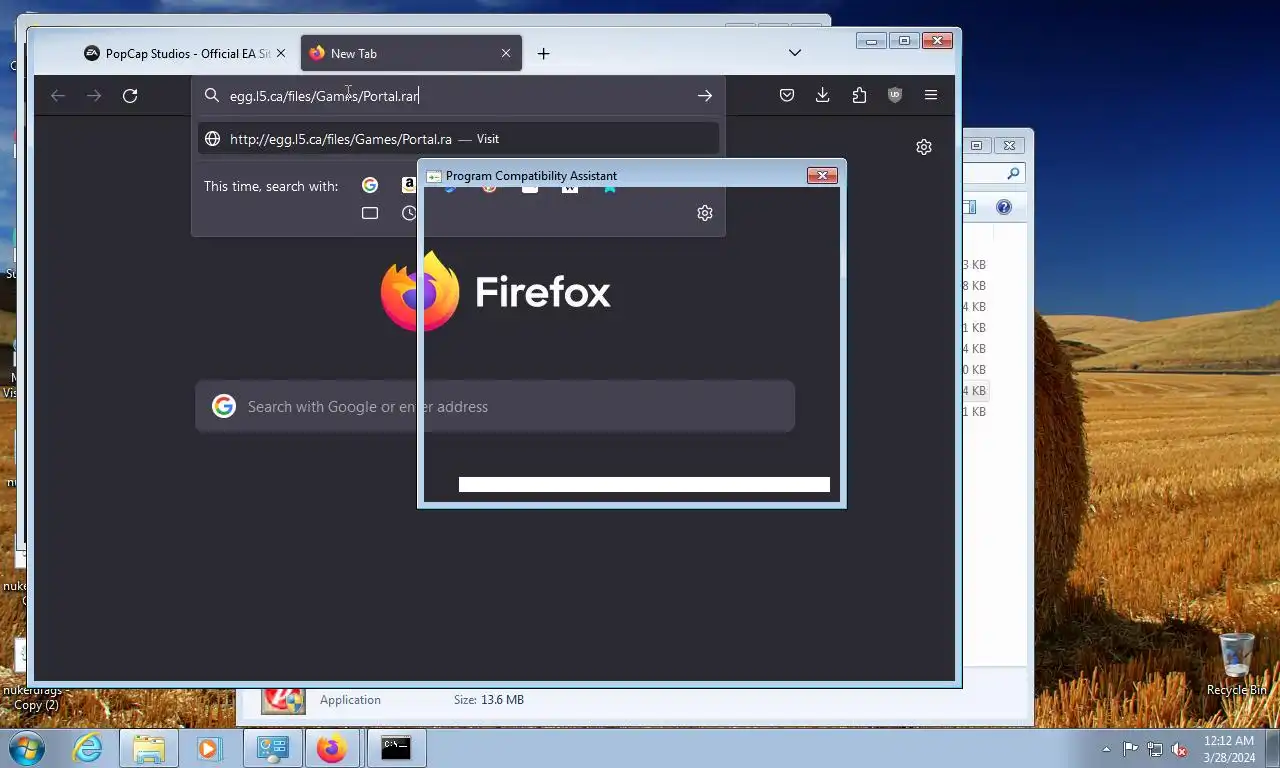Personalize New Tab gear icon
The image size is (1280, 768).
point(924,147)
